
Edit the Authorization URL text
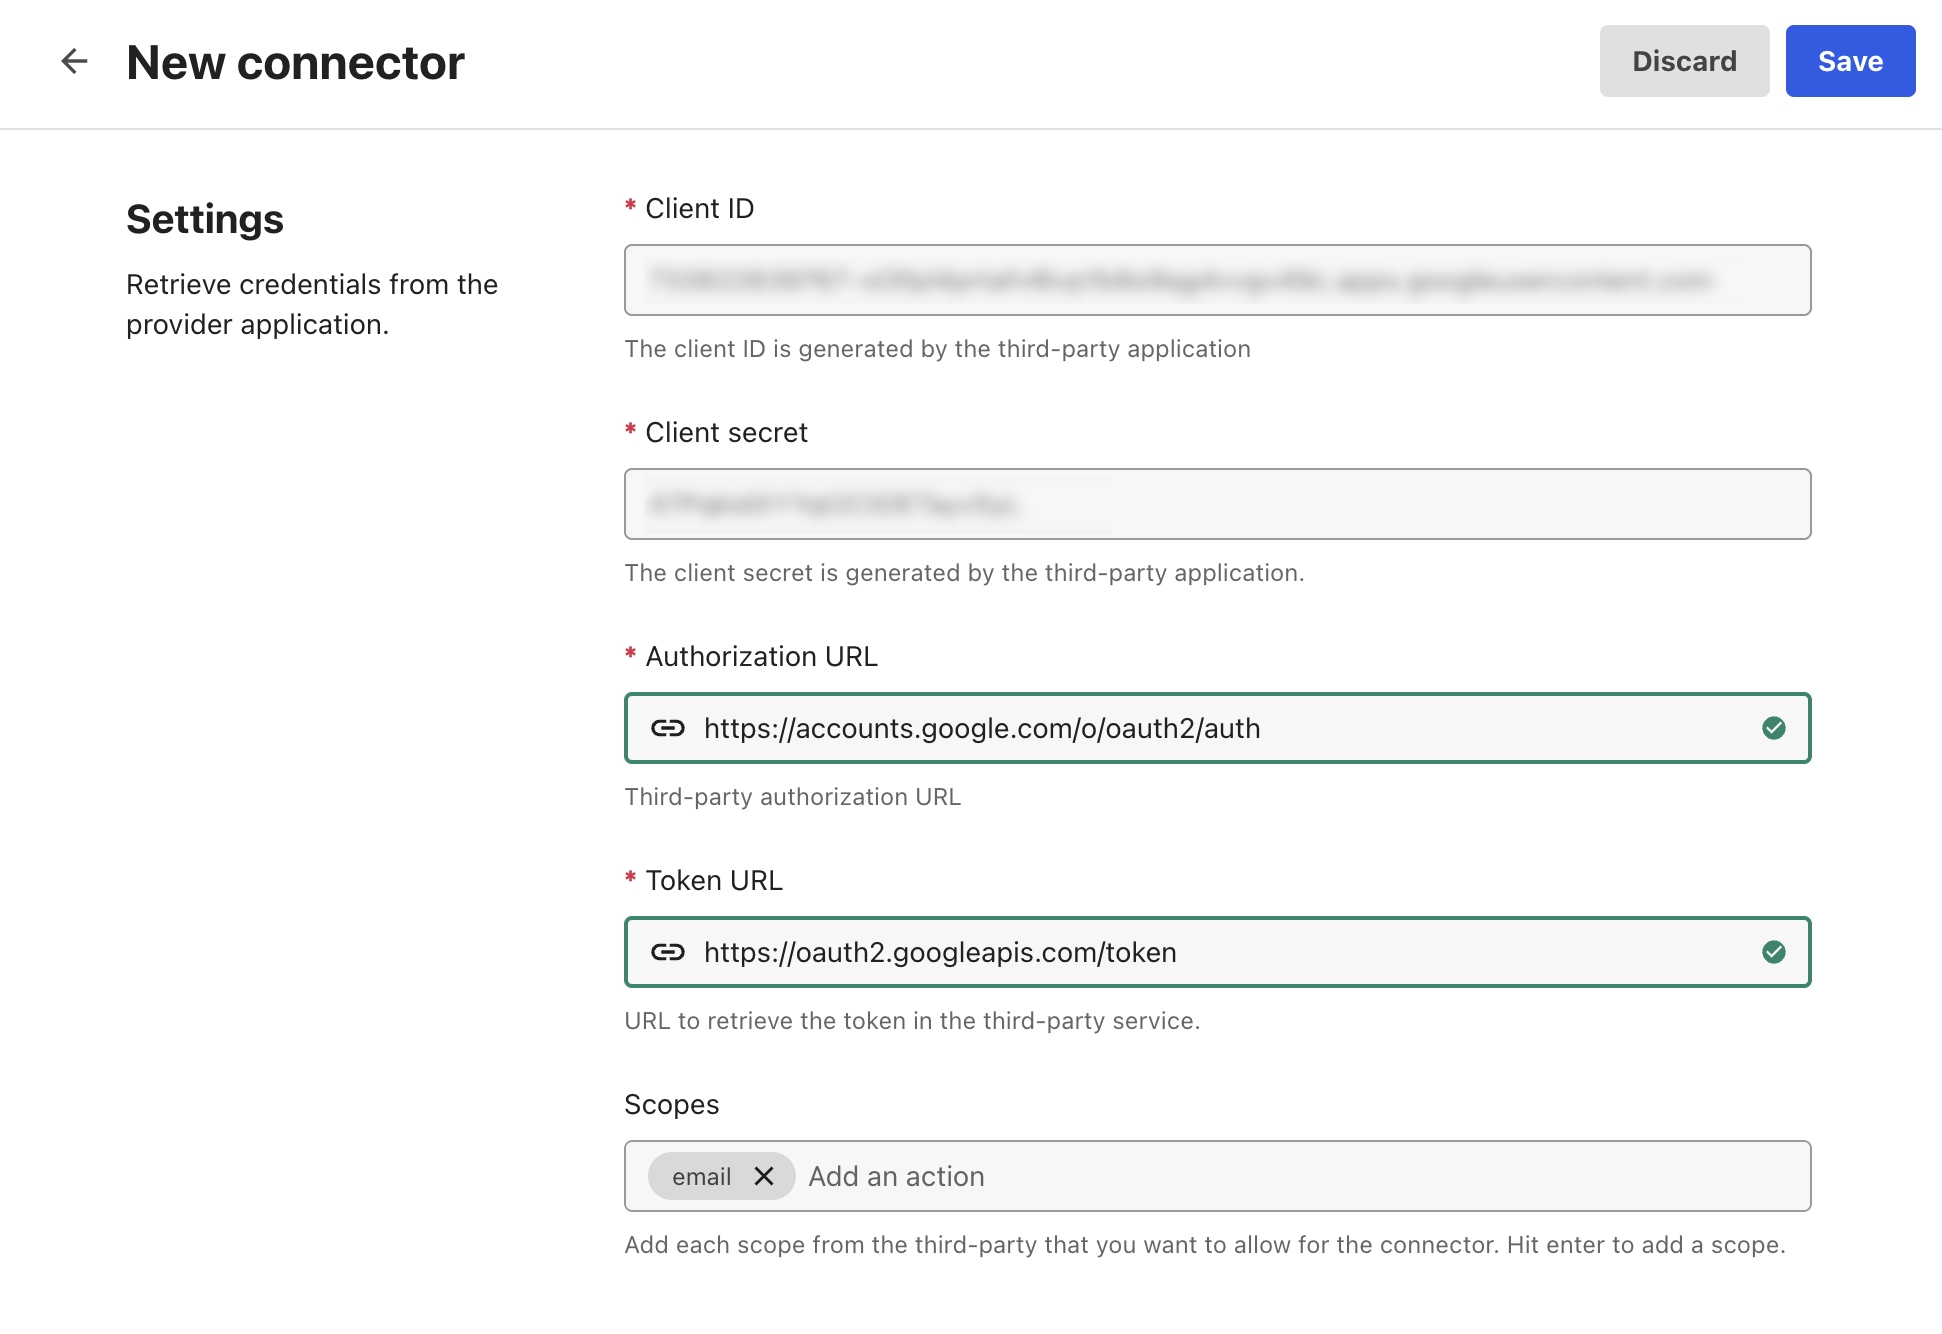[982, 728]
